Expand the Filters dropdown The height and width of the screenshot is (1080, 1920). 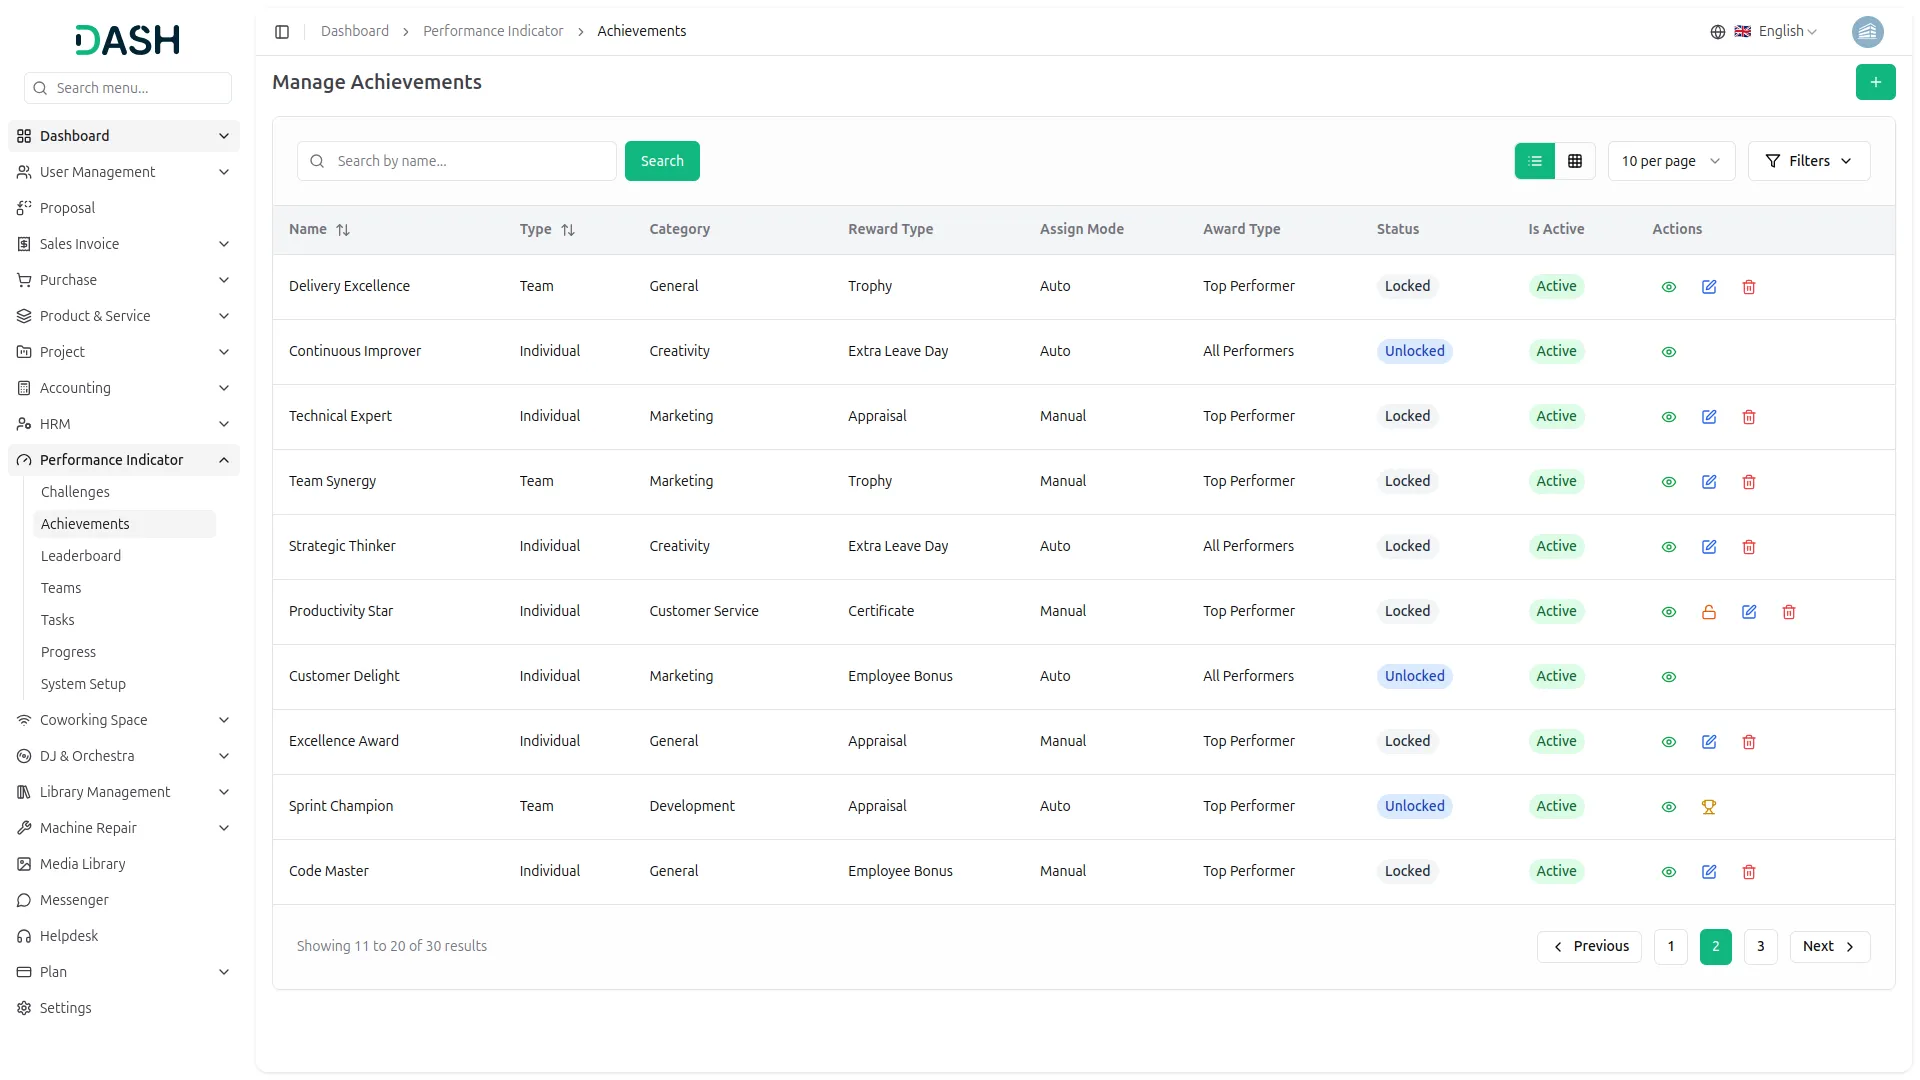(x=1808, y=161)
